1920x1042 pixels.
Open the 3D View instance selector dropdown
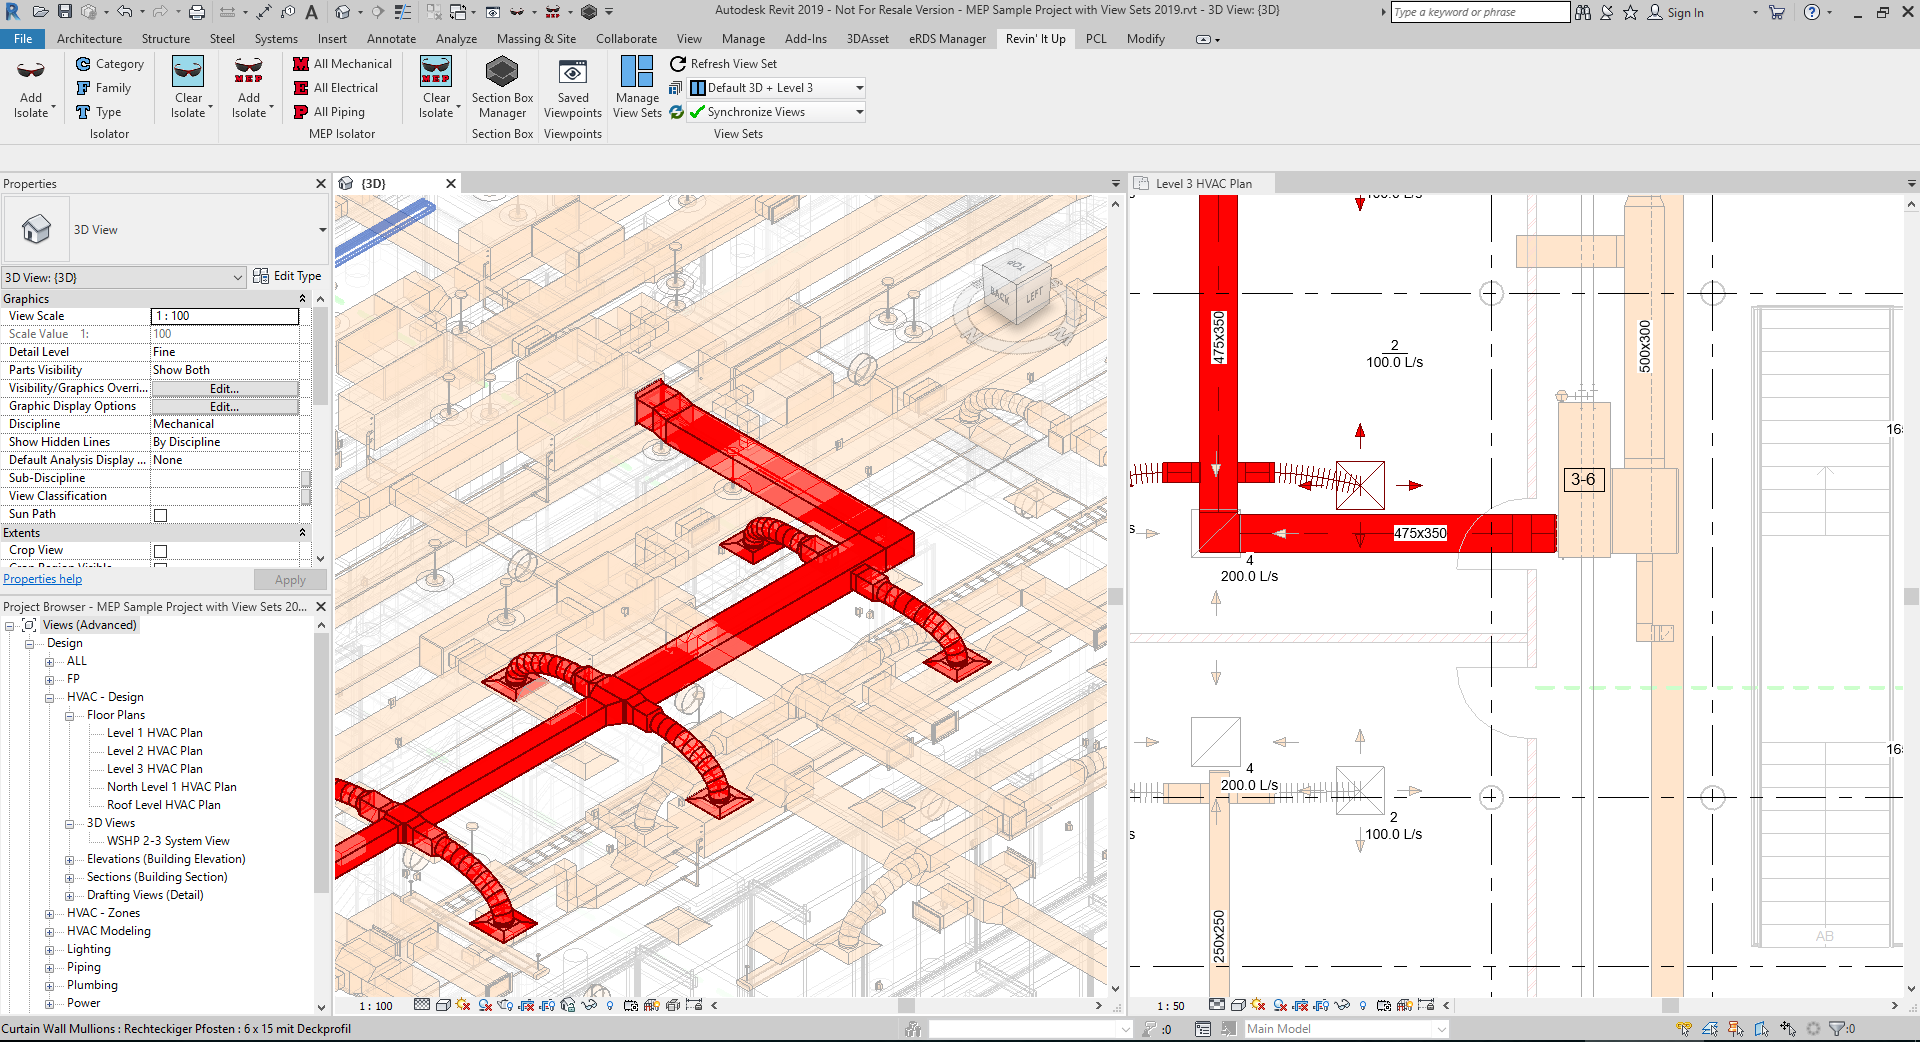pos(237,278)
